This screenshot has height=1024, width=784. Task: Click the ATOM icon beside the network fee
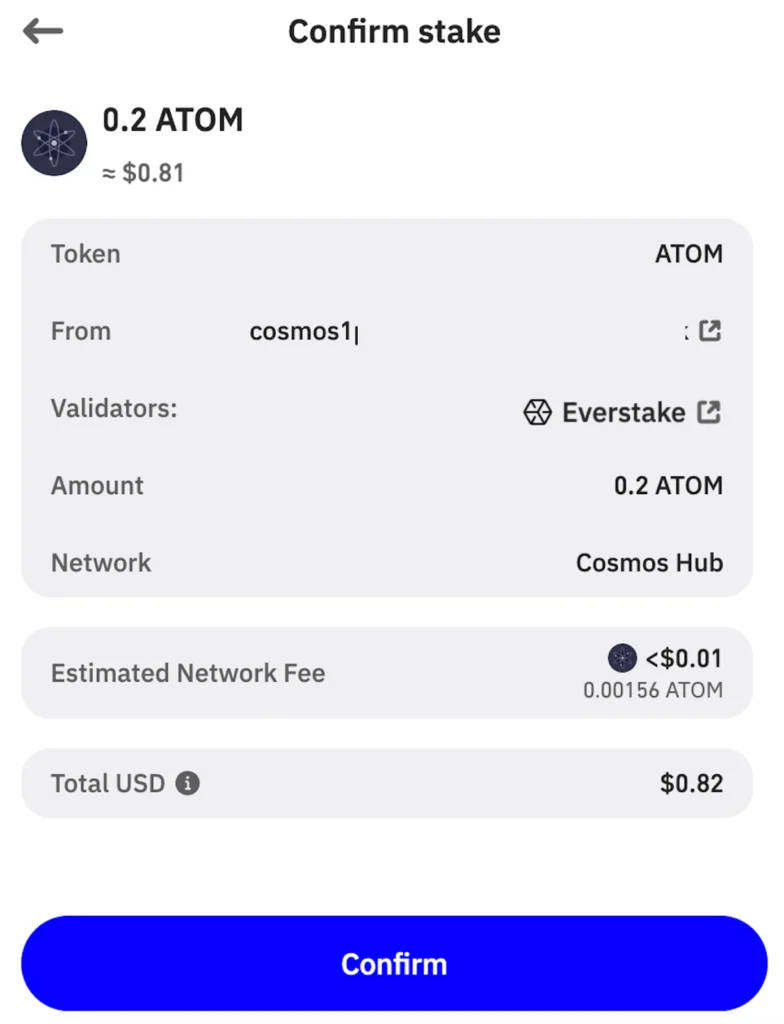click(622, 658)
